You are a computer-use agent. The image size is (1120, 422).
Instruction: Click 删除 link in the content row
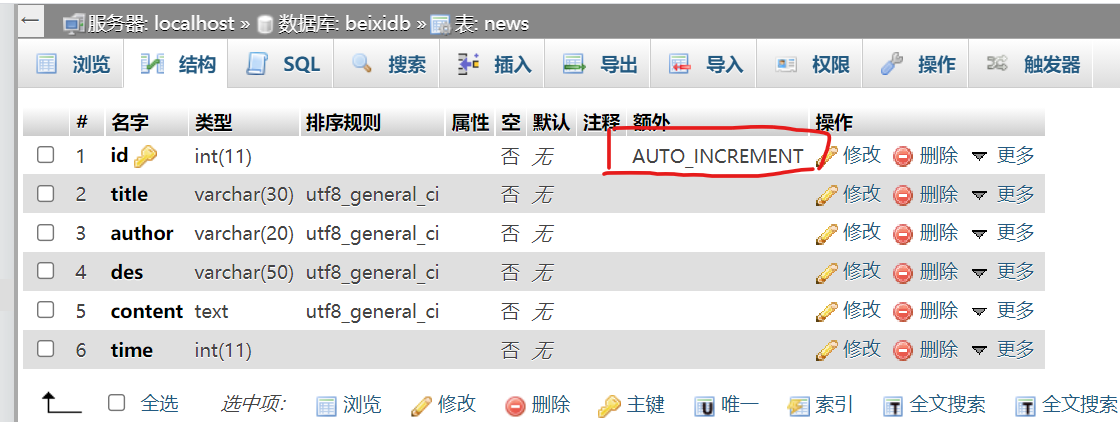tap(939, 311)
